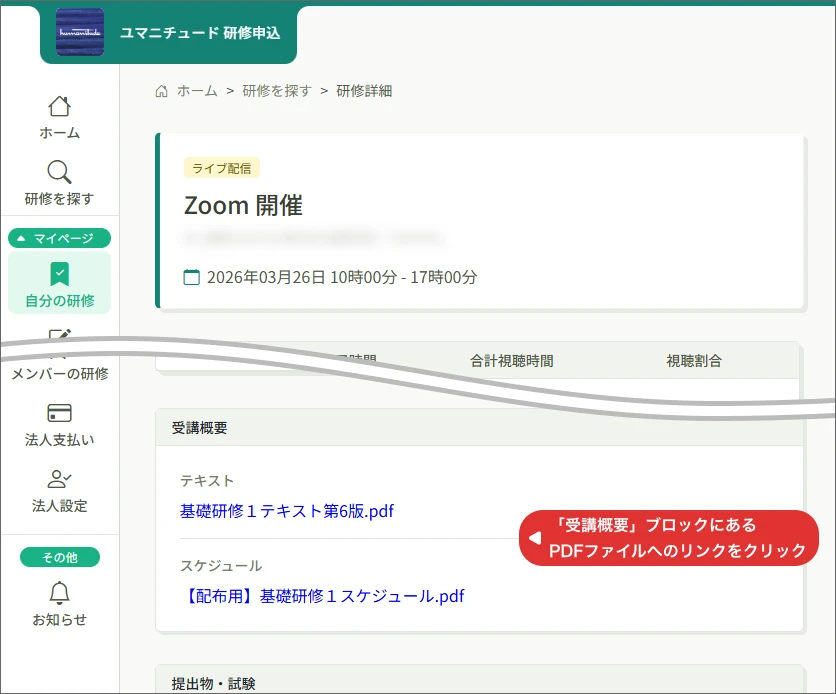836x694 pixels.
Task: Open the magnifier search icon for 研修を探す
Action: [59, 172]
